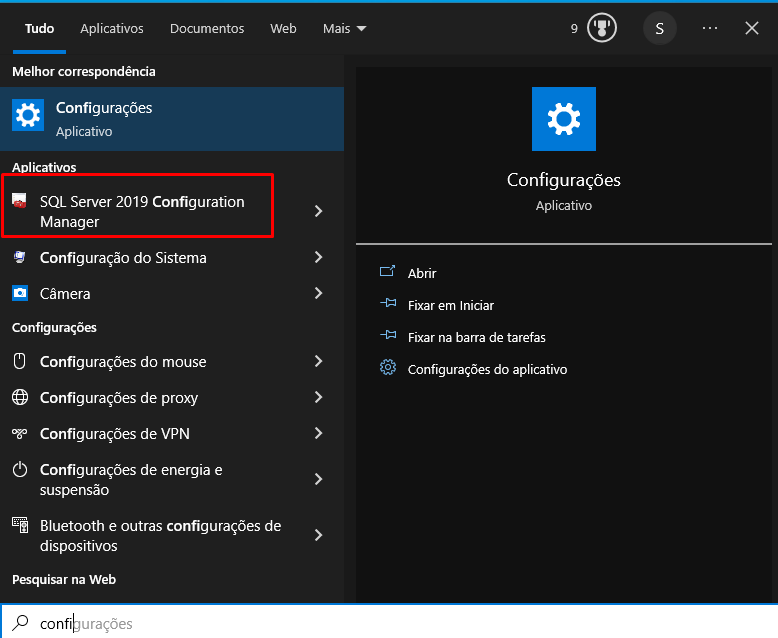Select the Web search filter tab
This screenshot has height=638, width=778.
283,29
